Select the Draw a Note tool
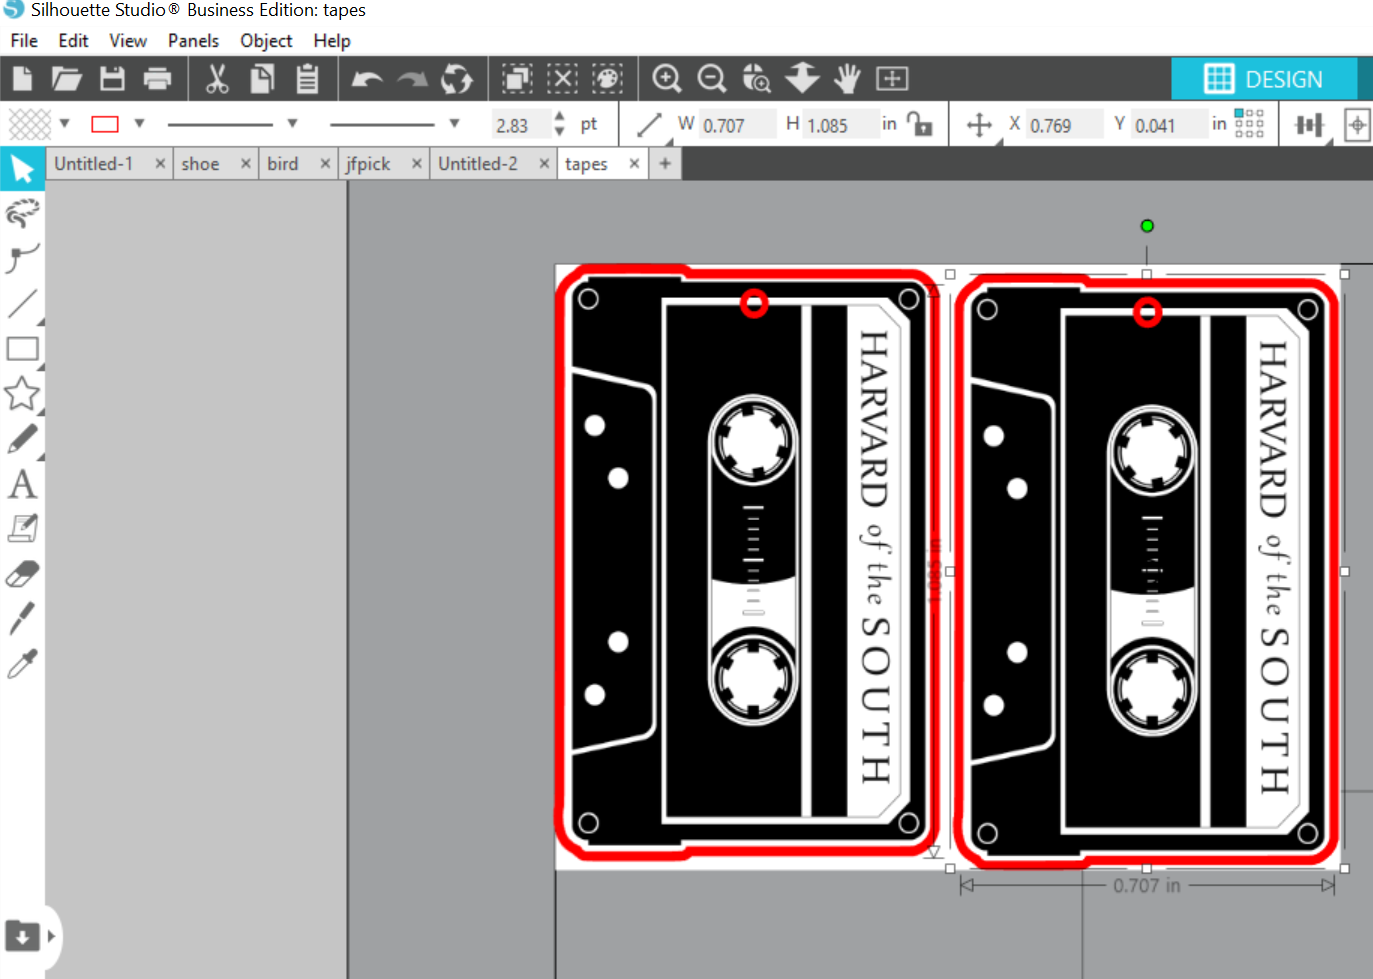The image size is (1373, 979). click(22, 529)
